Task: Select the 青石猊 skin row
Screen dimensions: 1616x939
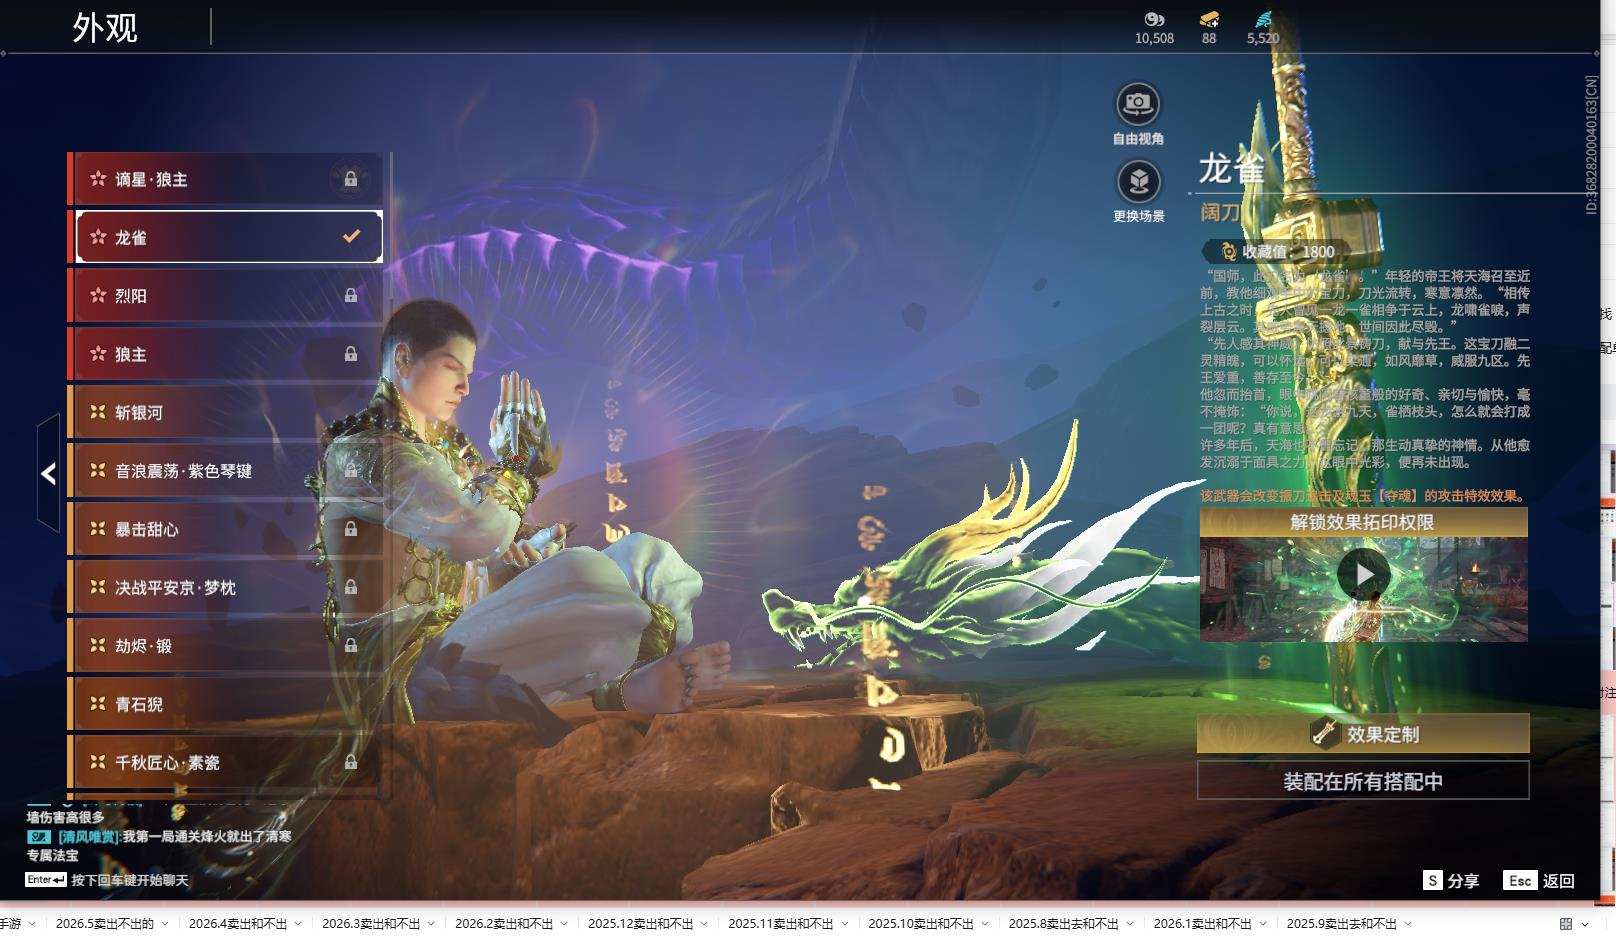Action: [x=225, y=704]
